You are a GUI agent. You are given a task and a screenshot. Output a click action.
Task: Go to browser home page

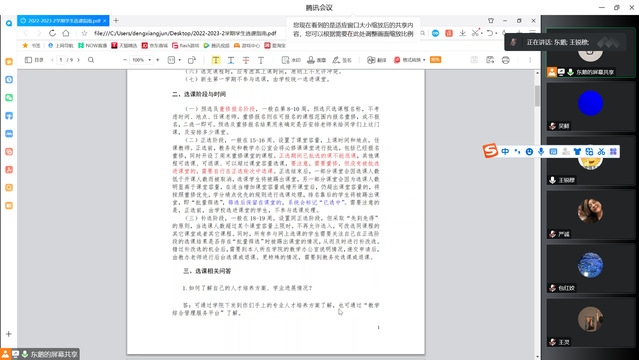pos(66,33)
